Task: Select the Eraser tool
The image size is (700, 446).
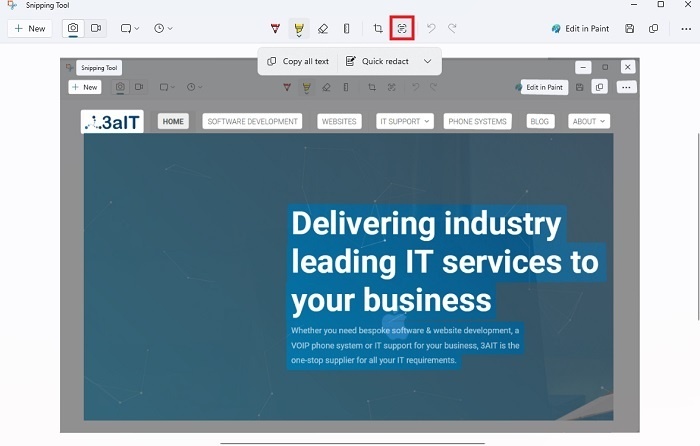Action: (323, 29)
